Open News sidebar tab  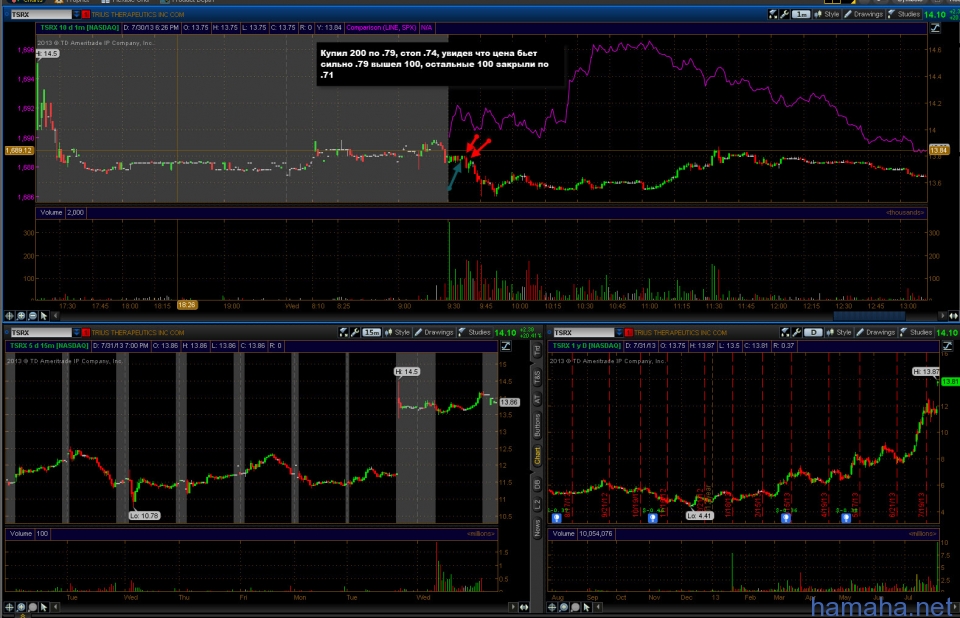click(x=537, y=527)
